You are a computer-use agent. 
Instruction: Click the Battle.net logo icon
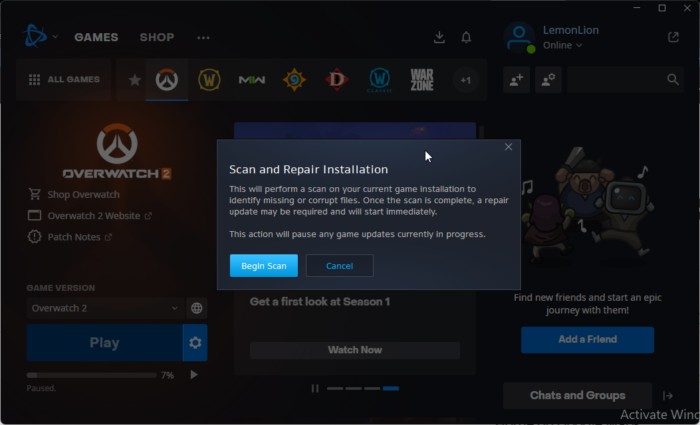point(34,36)
